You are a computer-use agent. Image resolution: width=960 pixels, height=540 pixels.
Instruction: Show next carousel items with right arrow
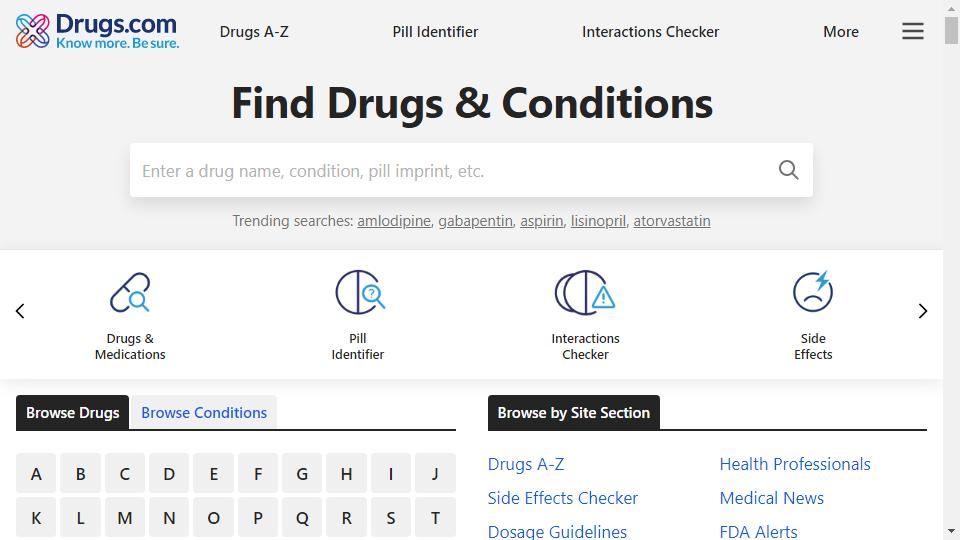(923, 311)
